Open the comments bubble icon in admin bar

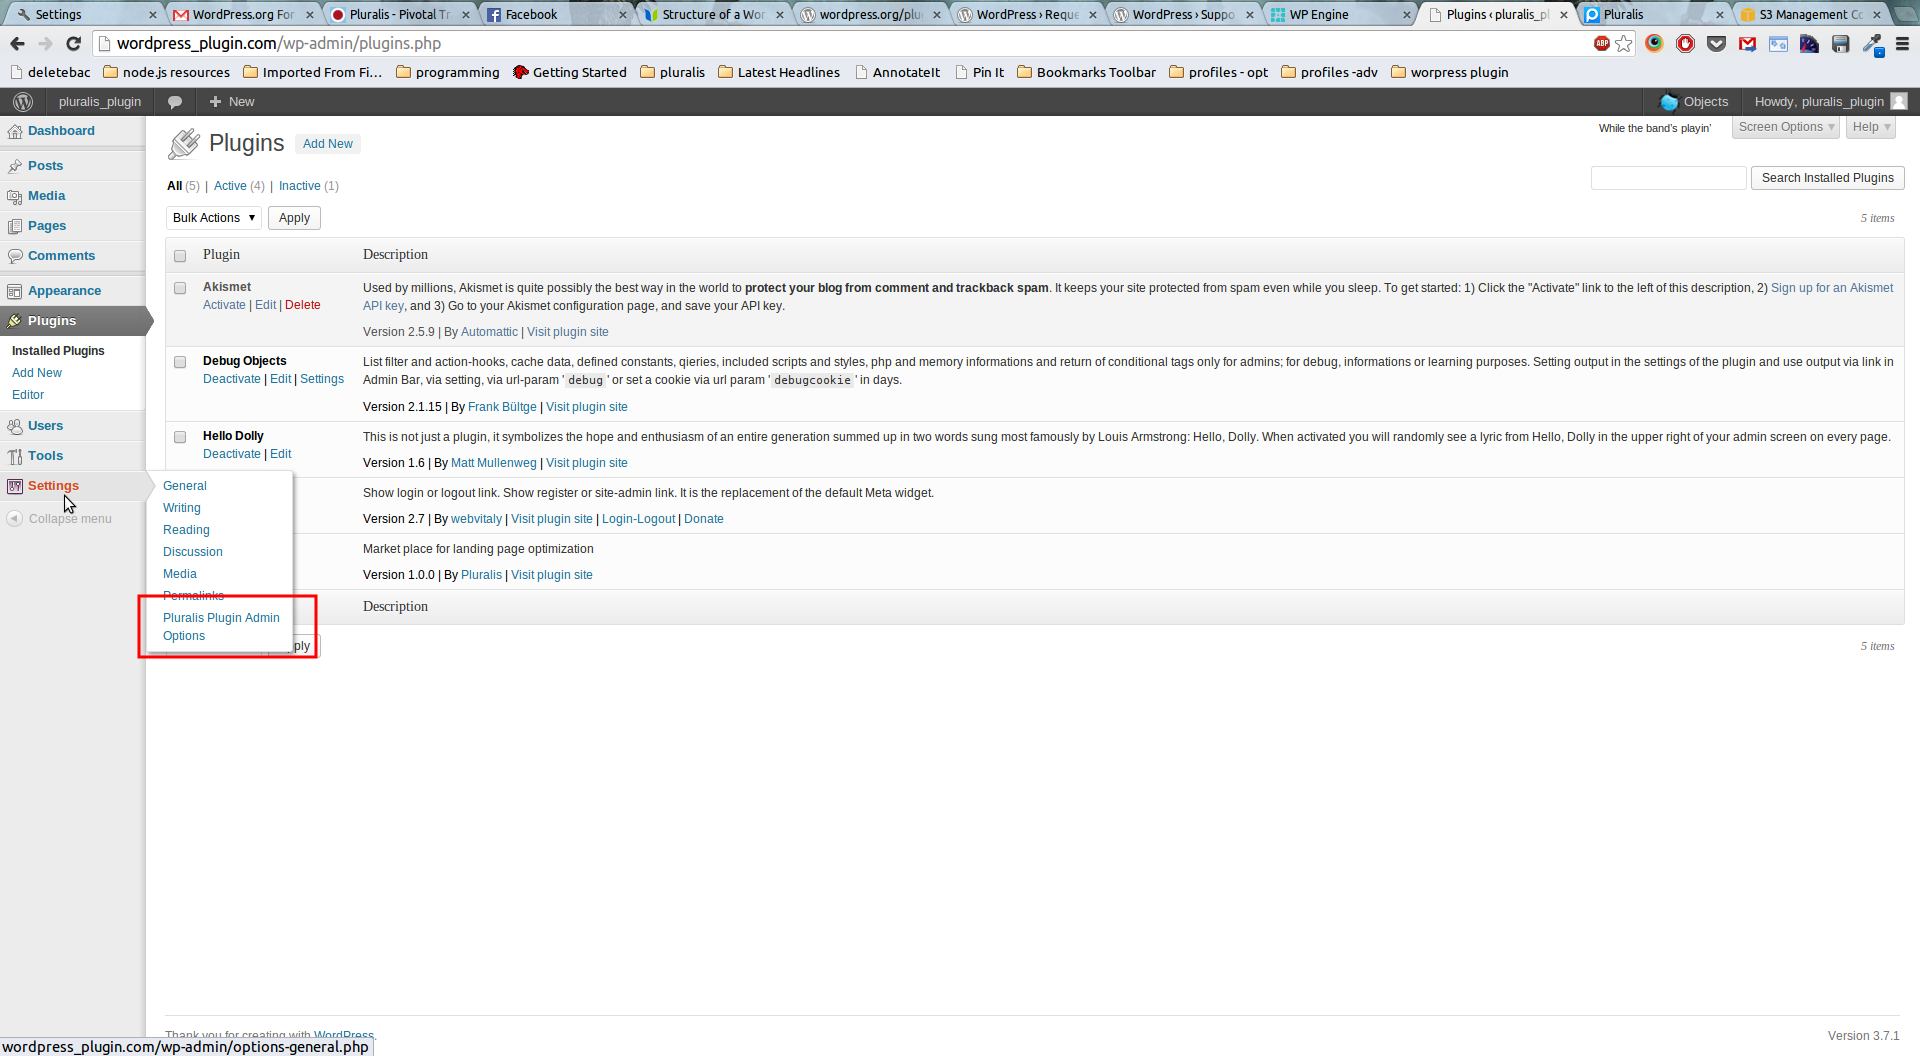(175, 102)
